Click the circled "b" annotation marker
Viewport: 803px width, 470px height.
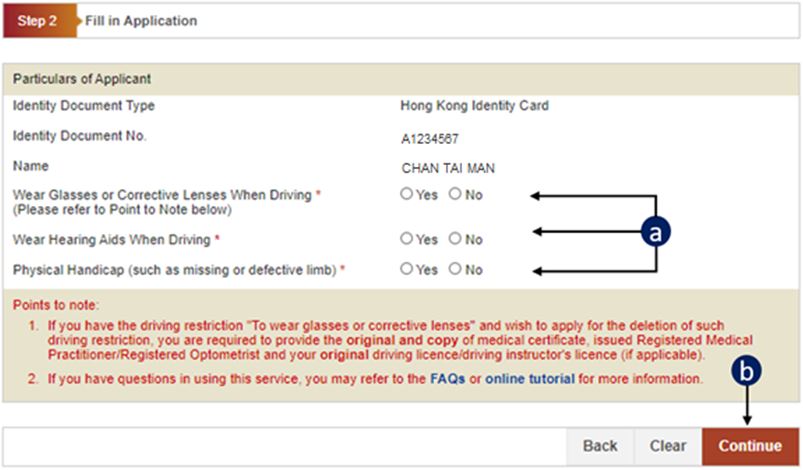746,371
